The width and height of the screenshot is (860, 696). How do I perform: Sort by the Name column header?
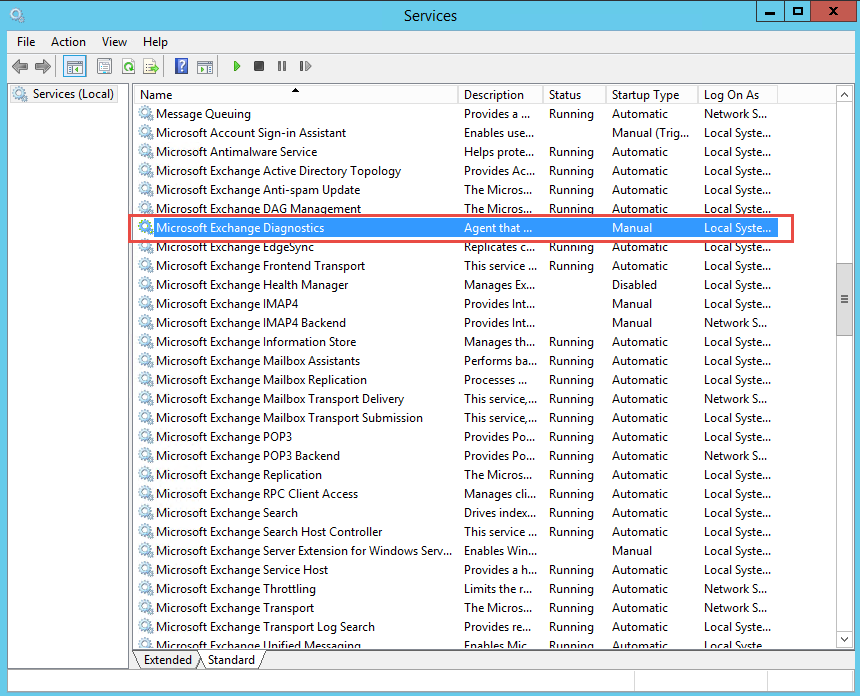click(296, 94)
